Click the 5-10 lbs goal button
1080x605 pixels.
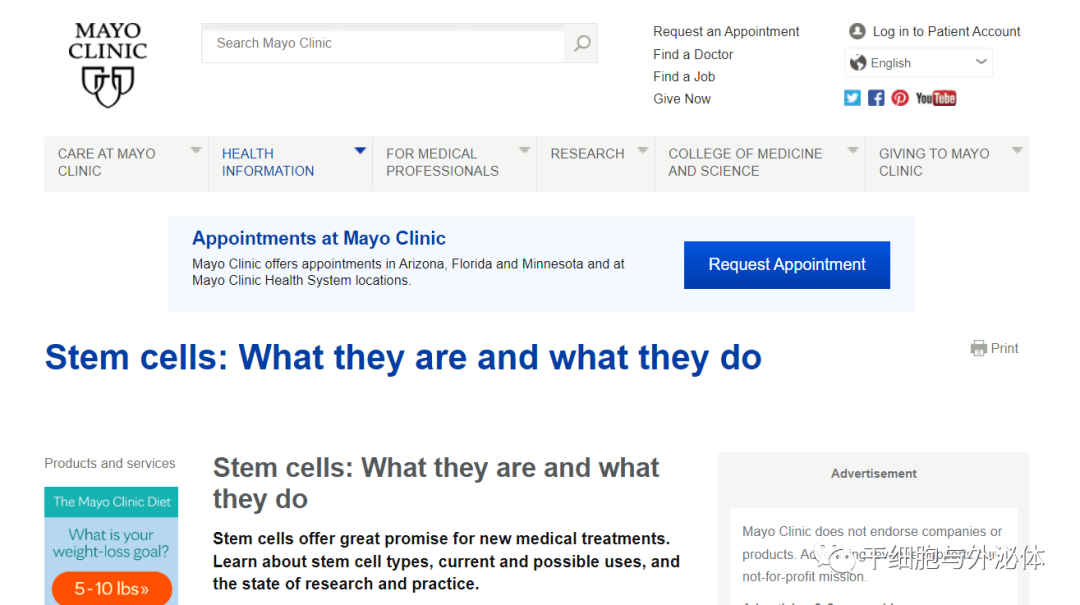(112, 588)
